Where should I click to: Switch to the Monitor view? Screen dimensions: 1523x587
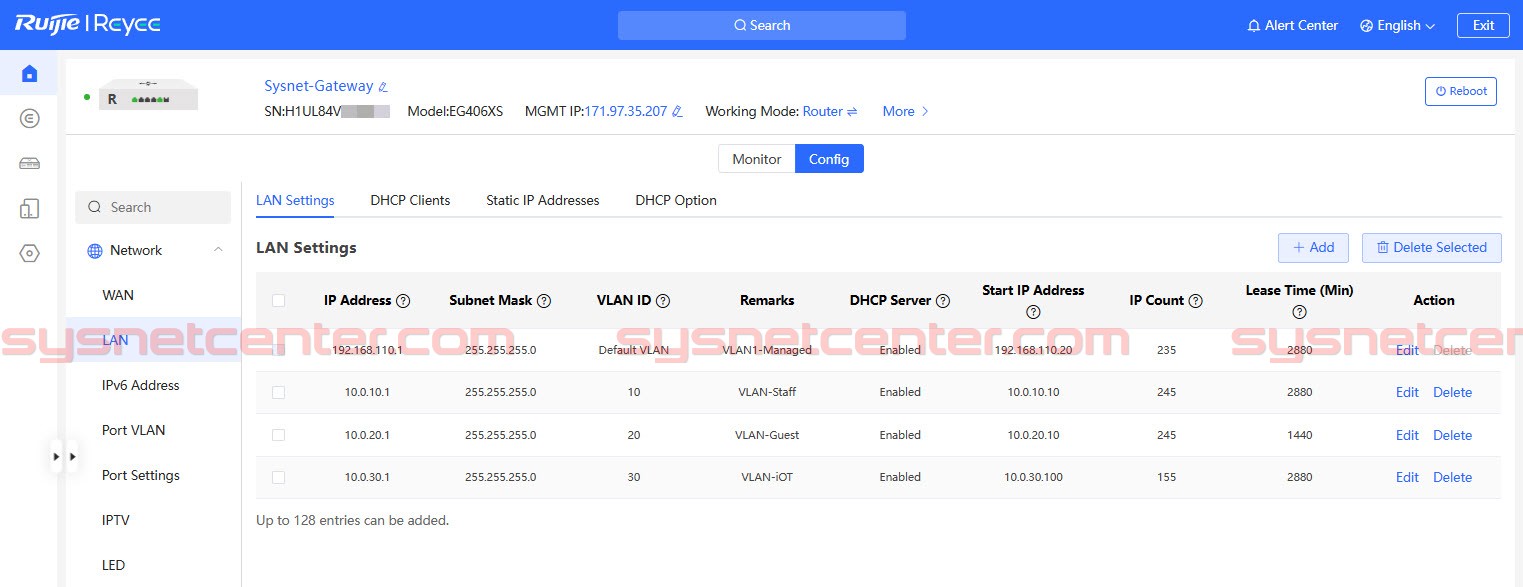point(756,159)
